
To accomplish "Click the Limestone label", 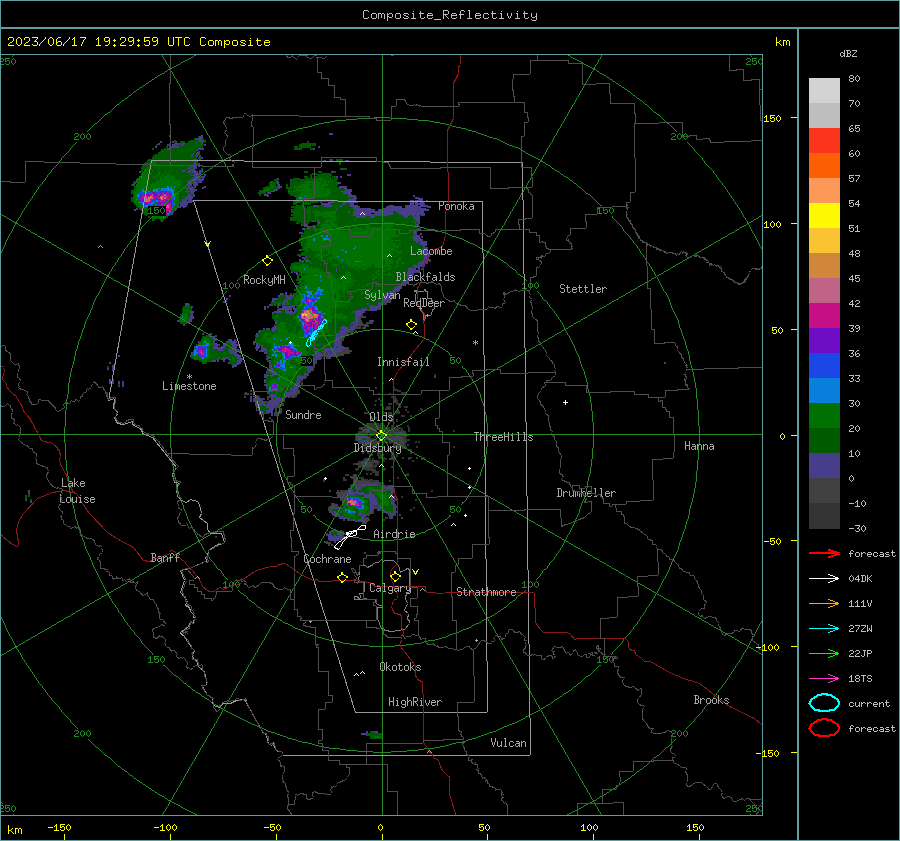I will (189, 386).
